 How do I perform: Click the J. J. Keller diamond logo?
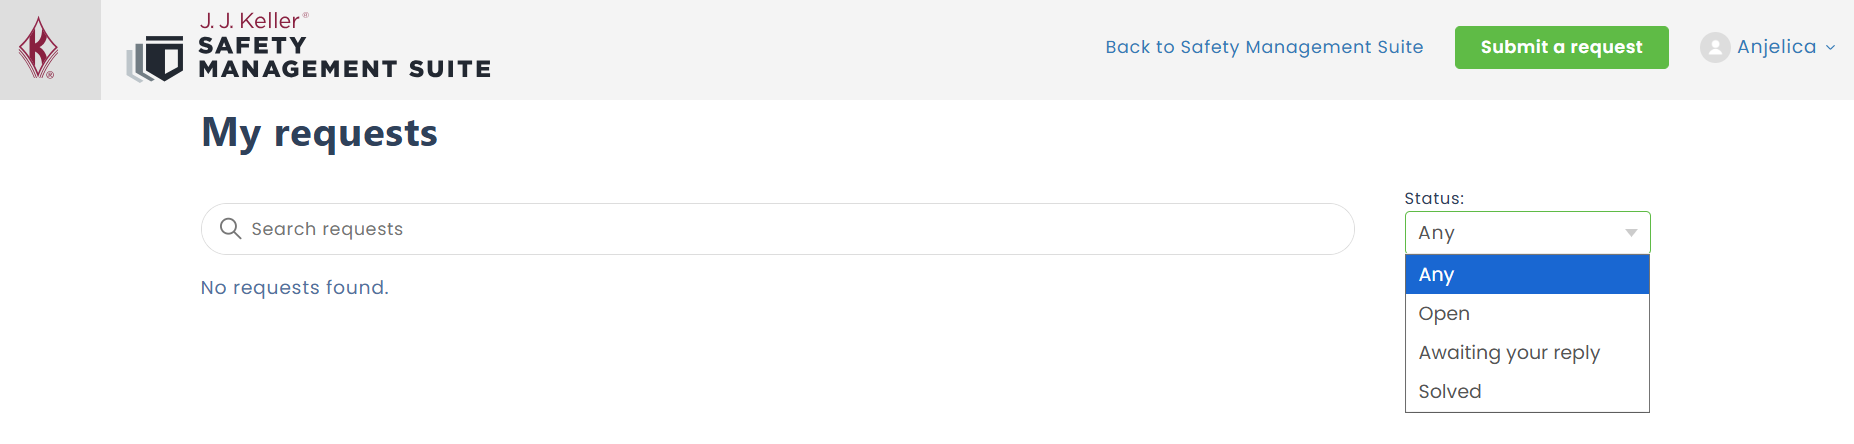pos(39,48)
